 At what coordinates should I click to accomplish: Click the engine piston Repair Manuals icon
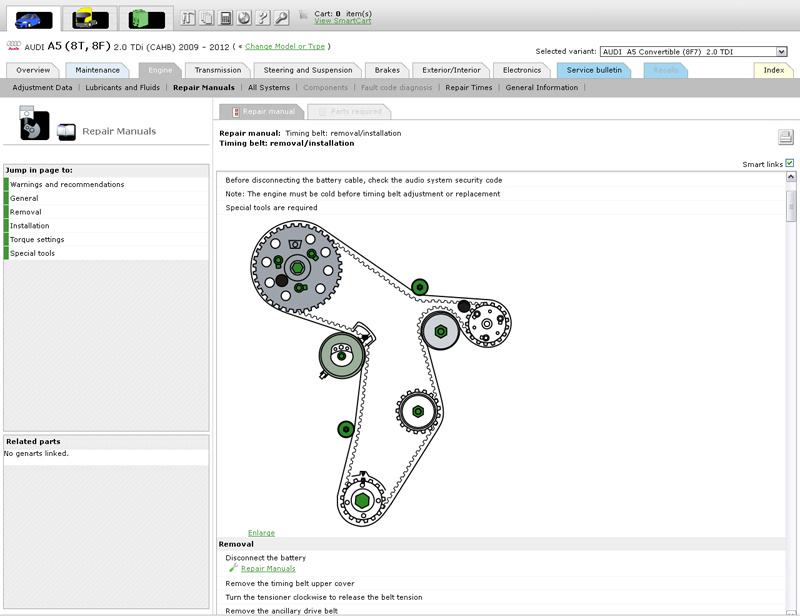click(34, 123)
